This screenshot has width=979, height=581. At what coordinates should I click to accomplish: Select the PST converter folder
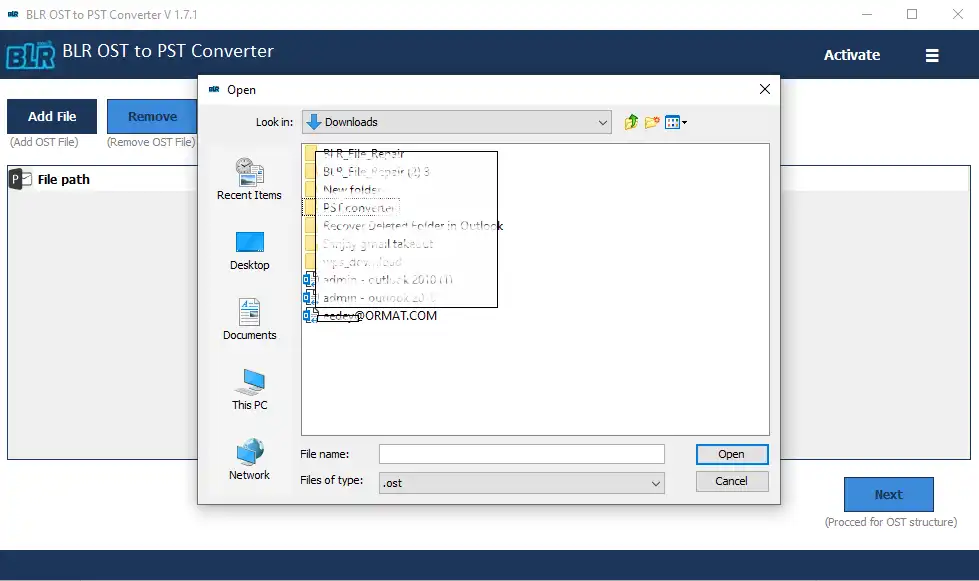click(x=360, y=207)
